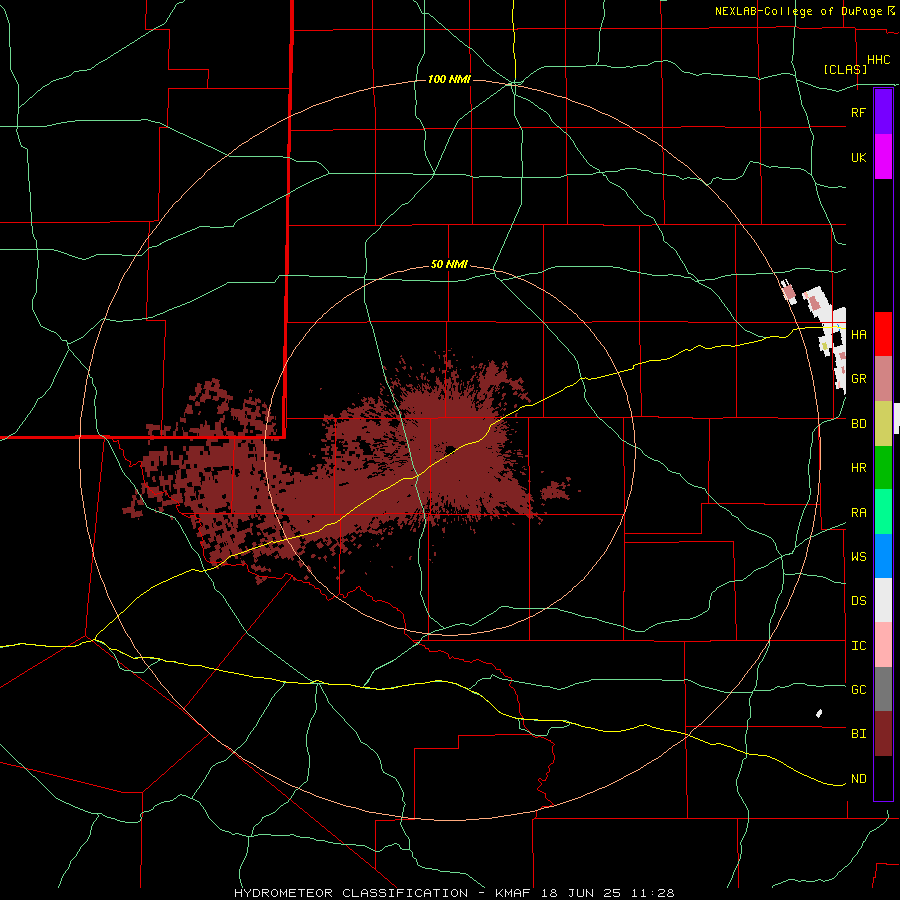The width and height of the screenshot is (900, 900).
Task: Click the "BD" legend label
Action: coord(858,424)
